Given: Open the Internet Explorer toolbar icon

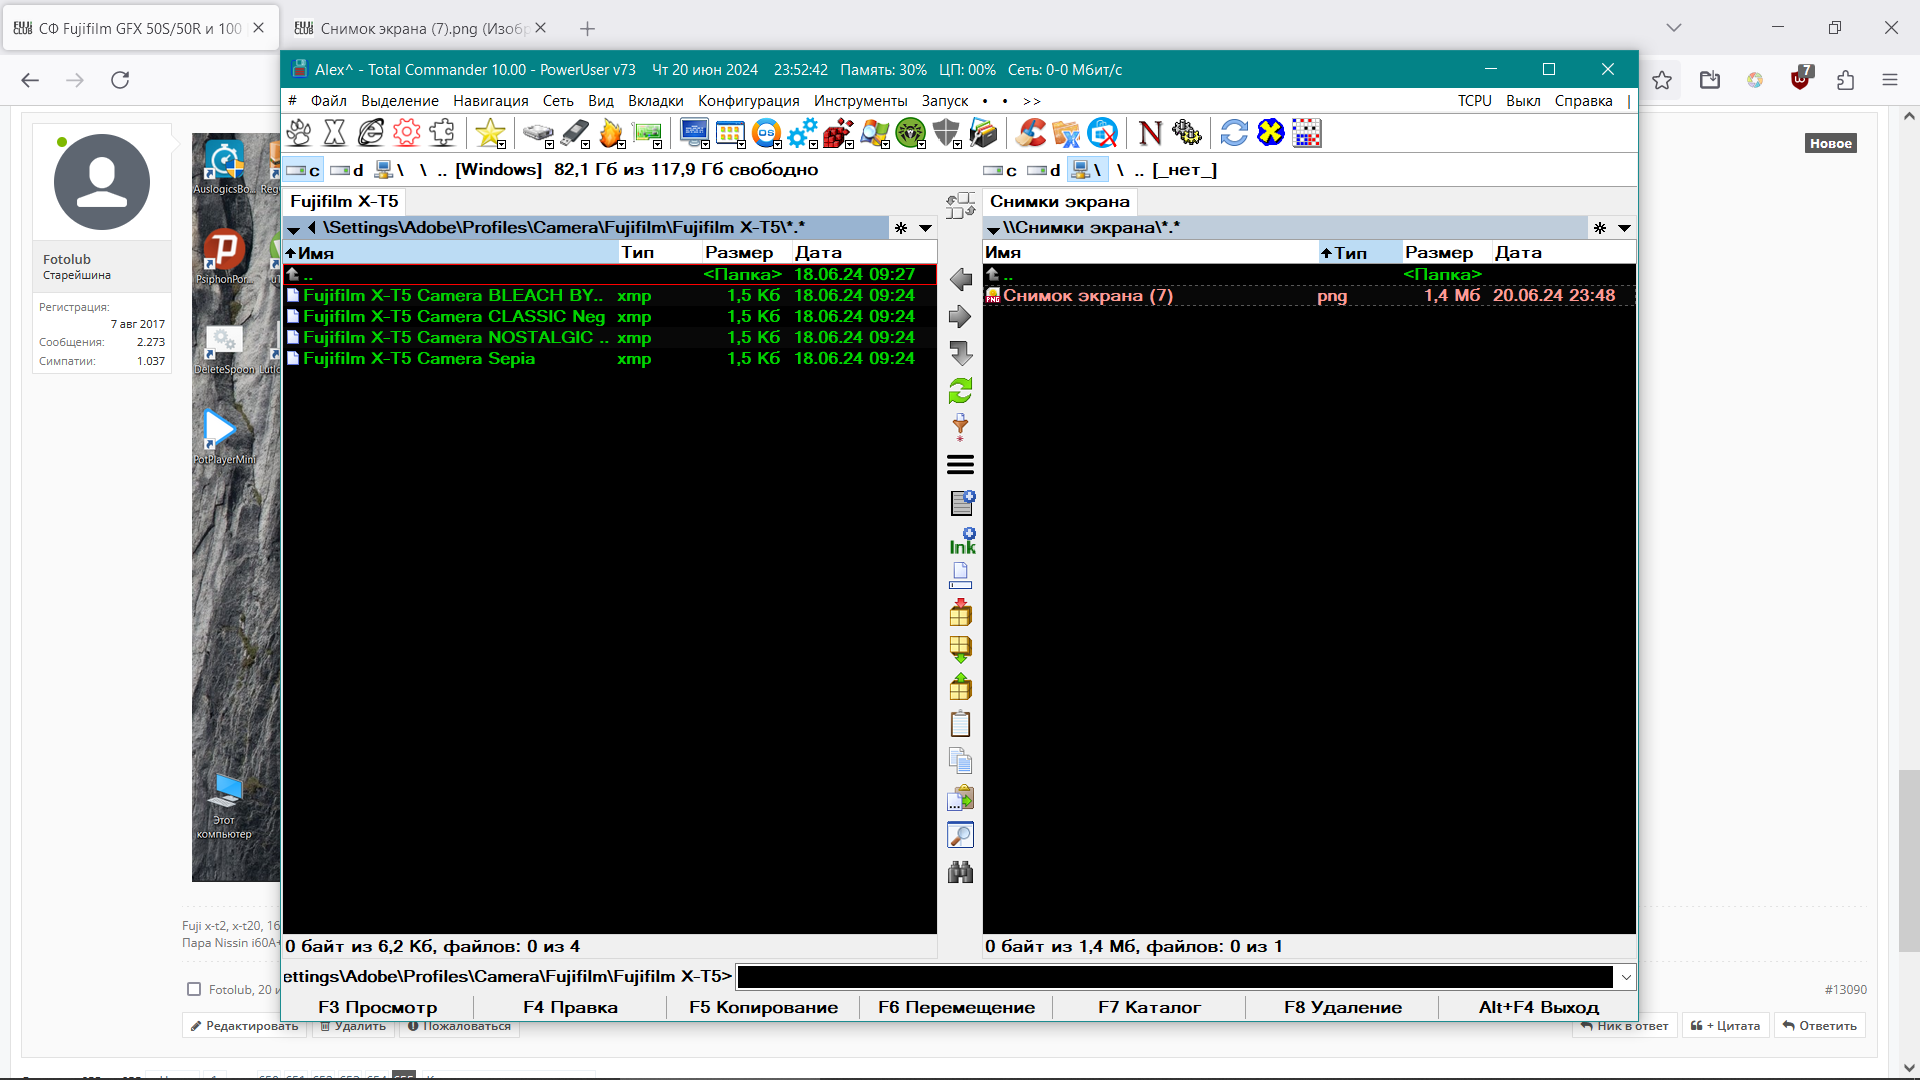Looking at the screenshot, I should pyautogui.click(x=371, y=133).
